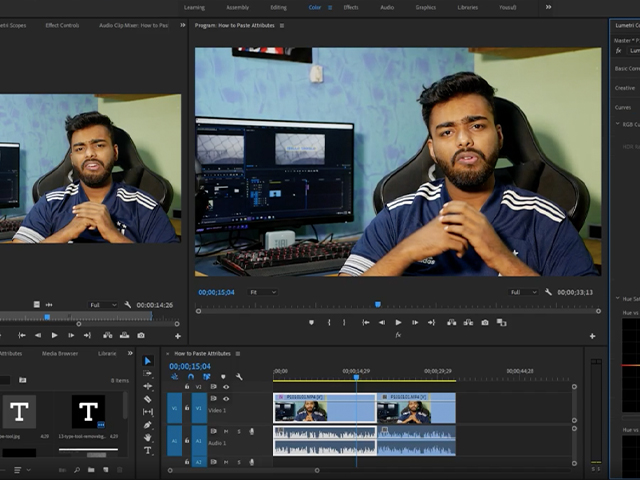The image size is (640, 480).
Task: Show hidden Source panel tabs chevron
Action: pyautogui.click(x=182, y=25)
